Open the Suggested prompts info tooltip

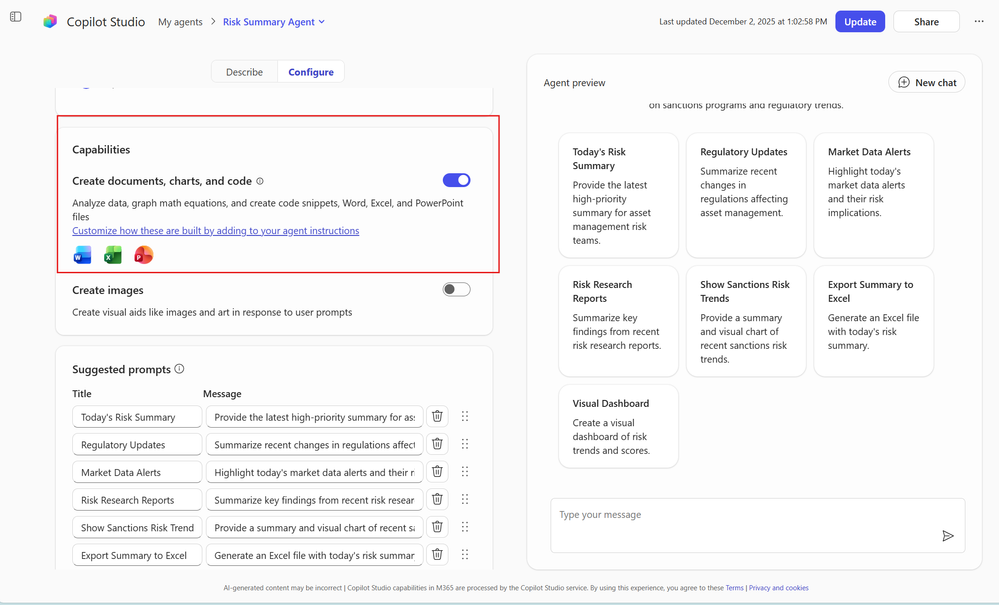pos(179,369)
